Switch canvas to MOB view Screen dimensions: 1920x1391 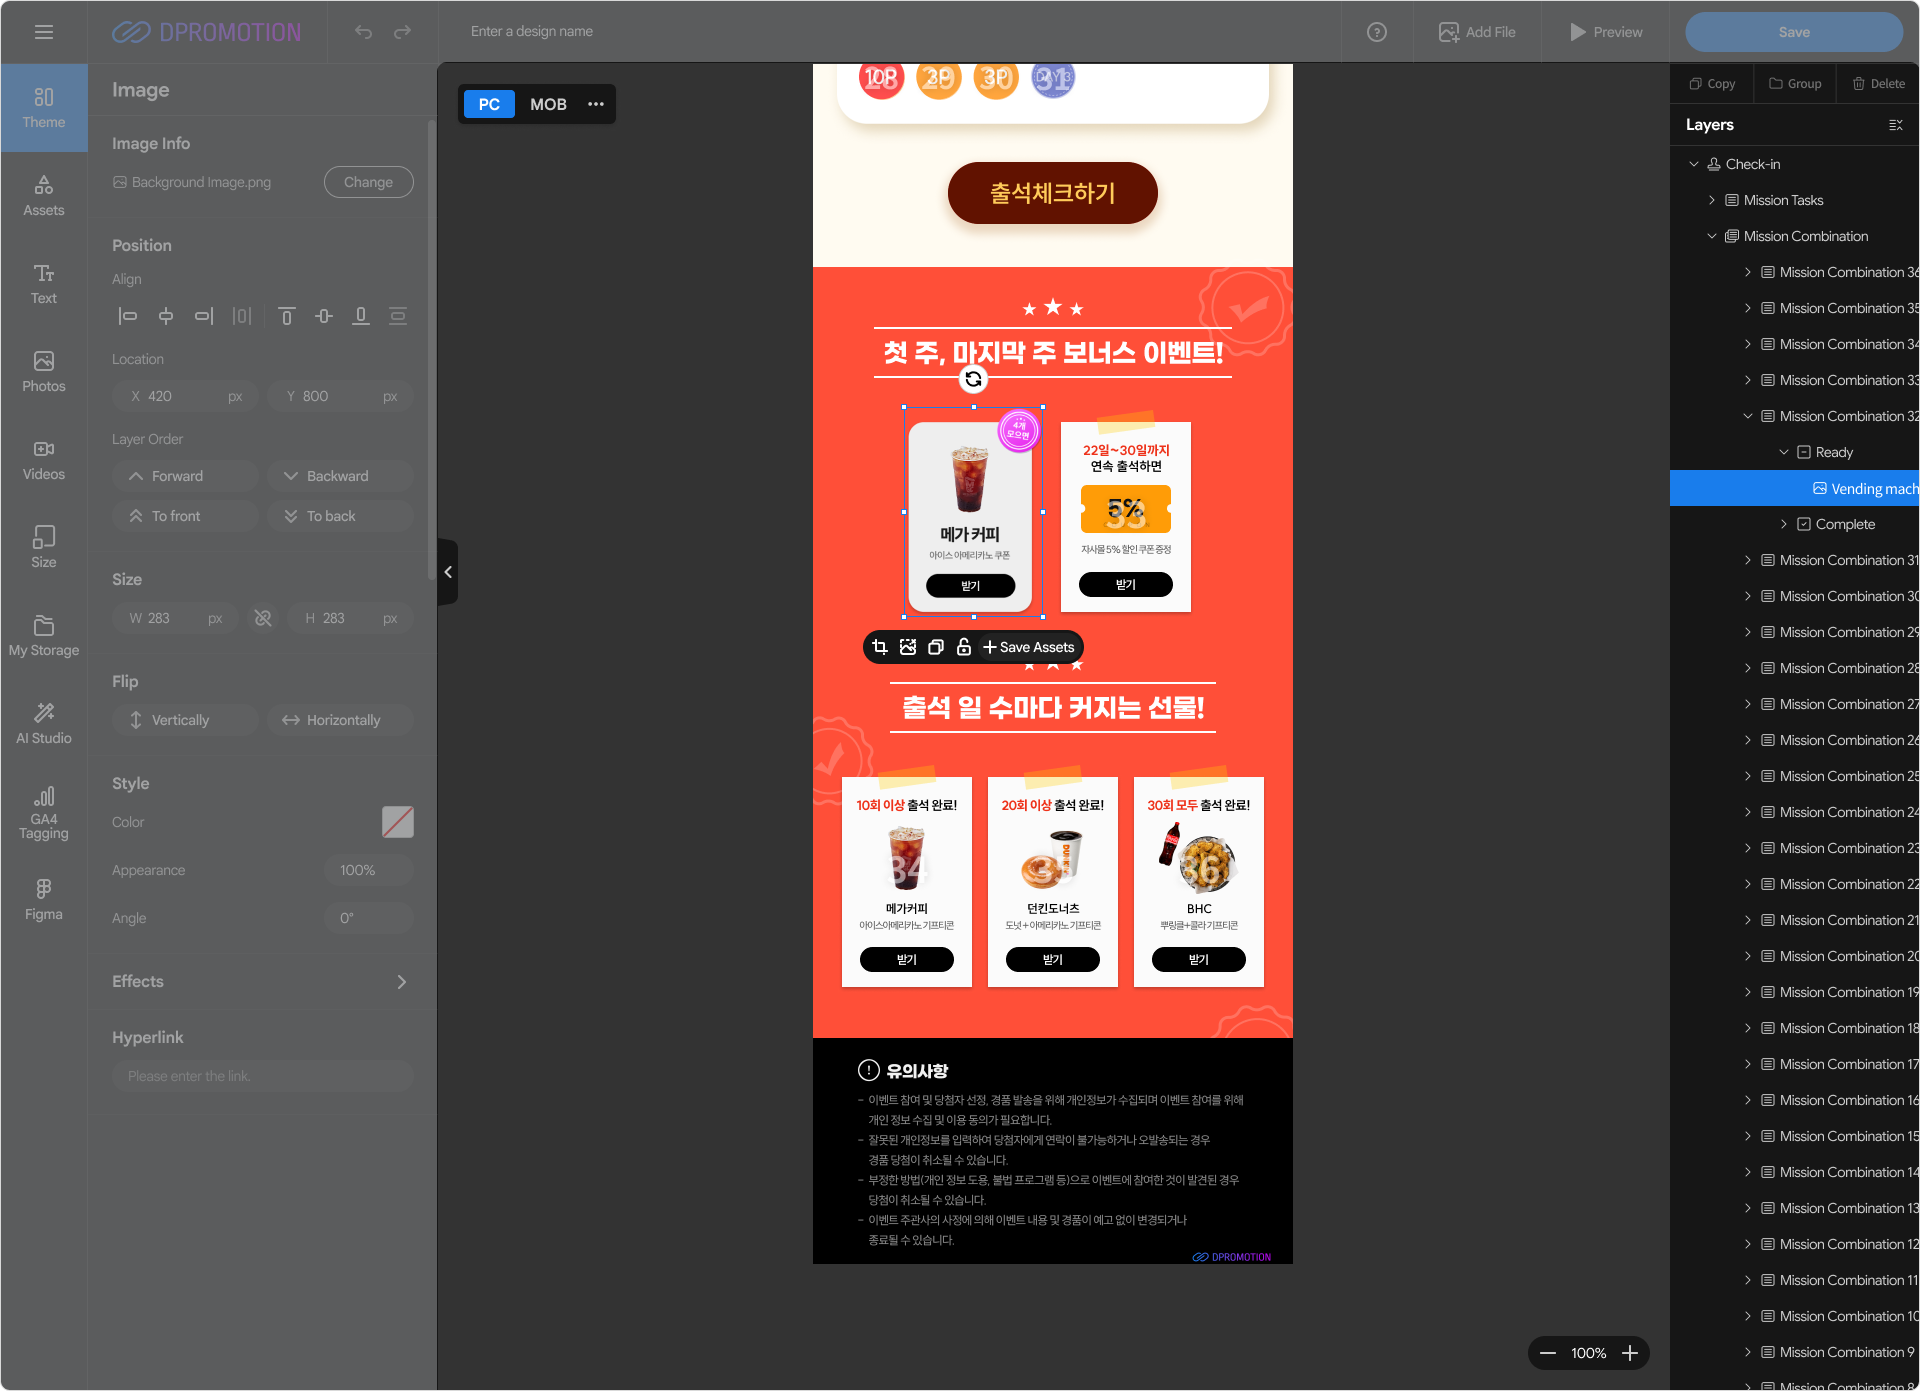(x=548, y=104)
